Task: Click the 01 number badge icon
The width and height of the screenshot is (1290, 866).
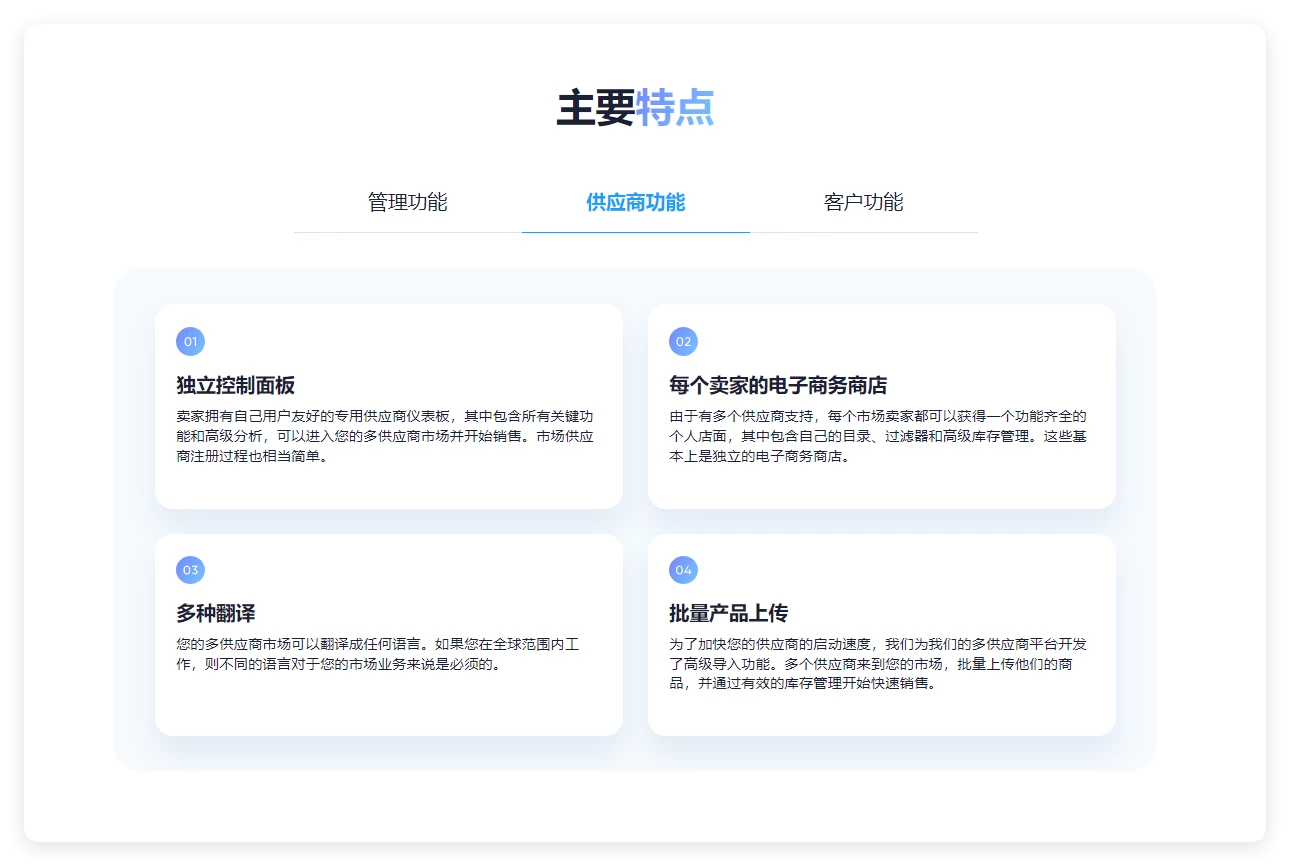Action: (190, 342)
